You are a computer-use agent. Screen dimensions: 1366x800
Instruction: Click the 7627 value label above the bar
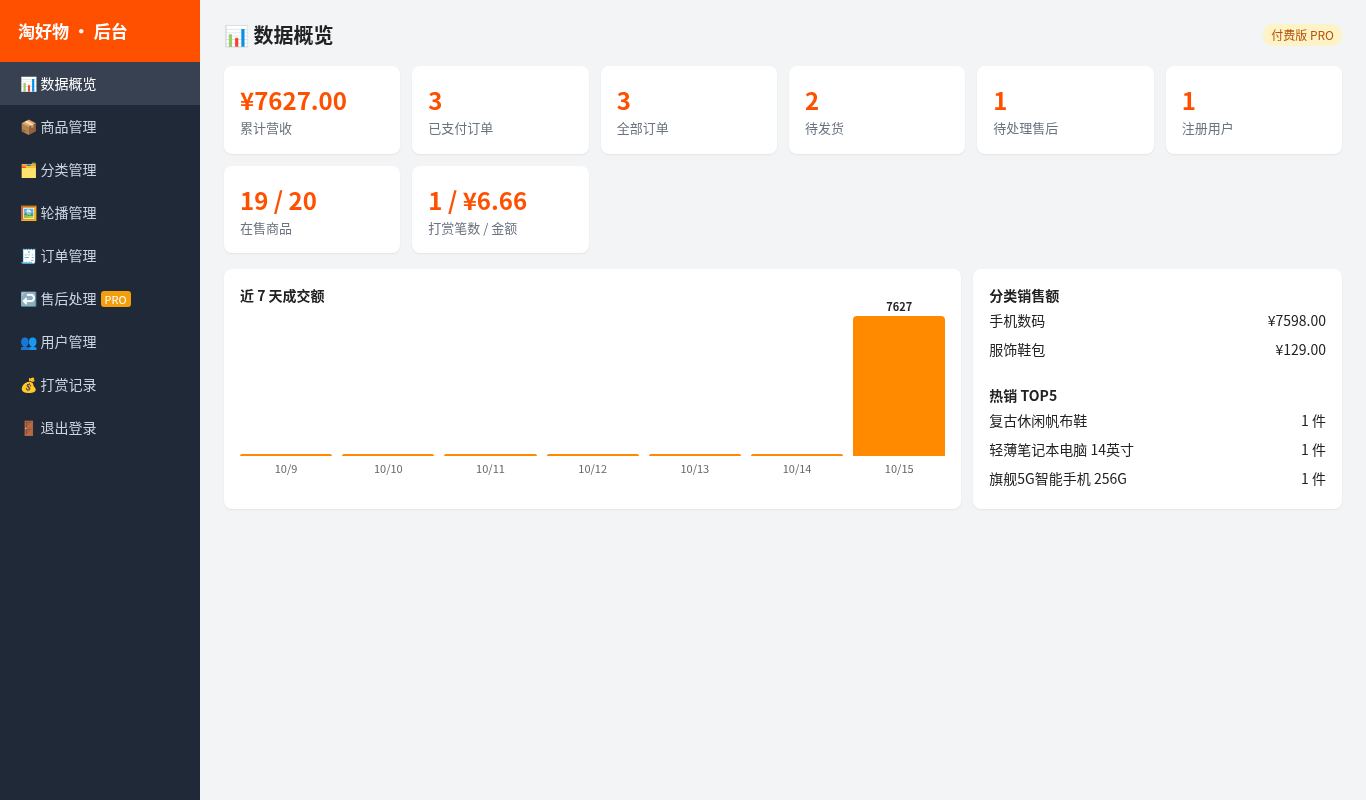click(899, 307)
